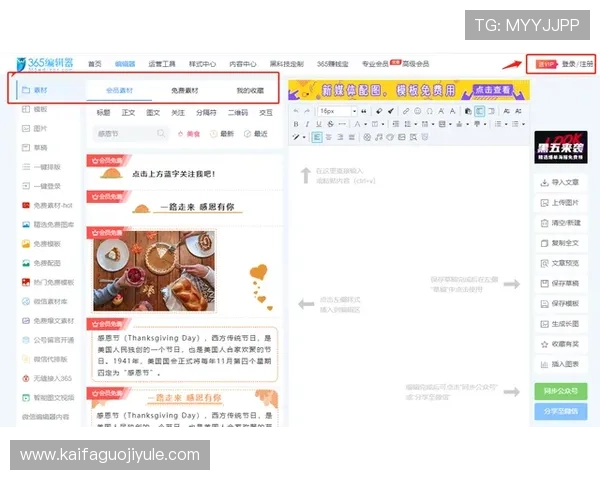Click 登录/注册 link at top right
The height and width of the screenshot is (480, 600).
click(577, 64)
